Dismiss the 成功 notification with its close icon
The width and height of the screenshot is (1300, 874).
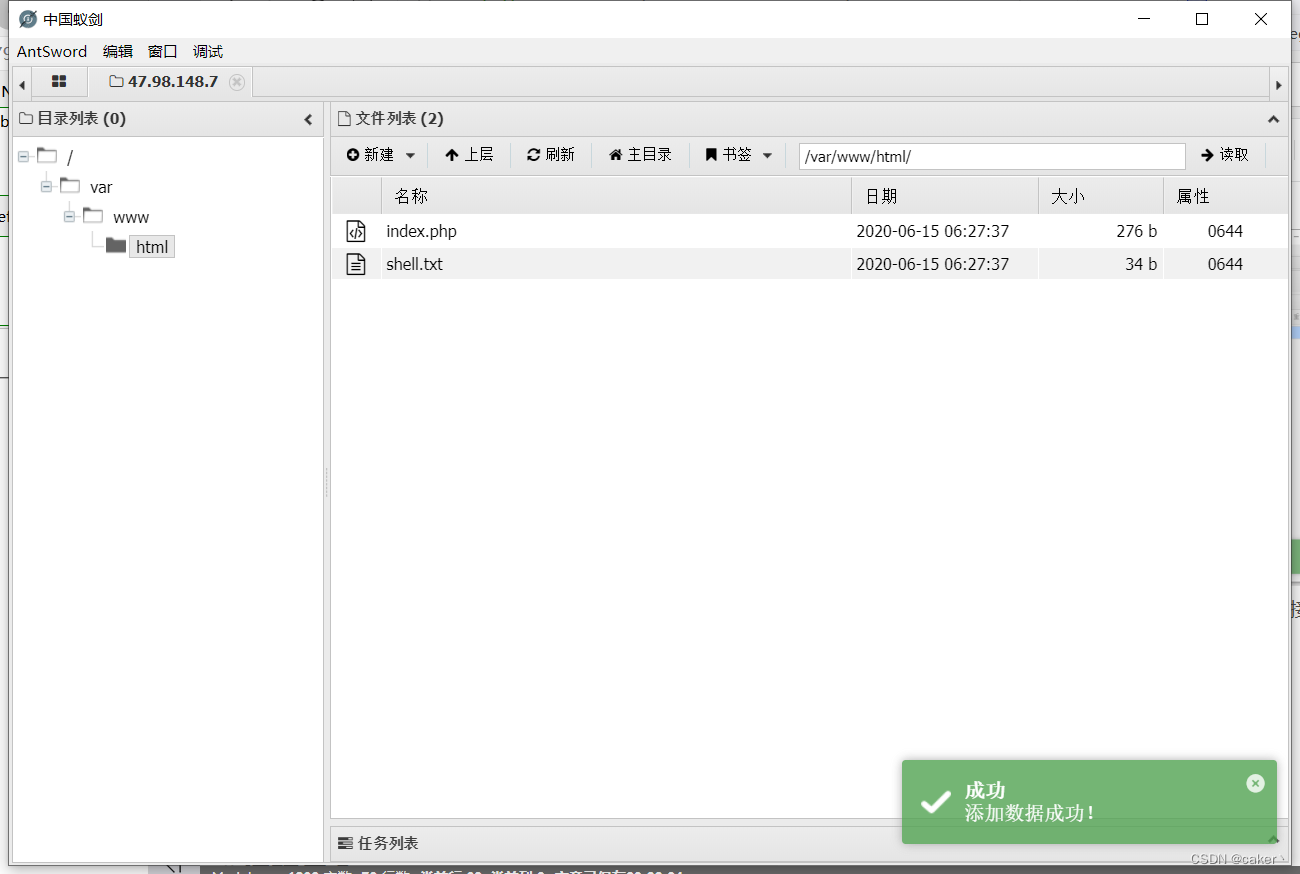[x=1256, y=783]
